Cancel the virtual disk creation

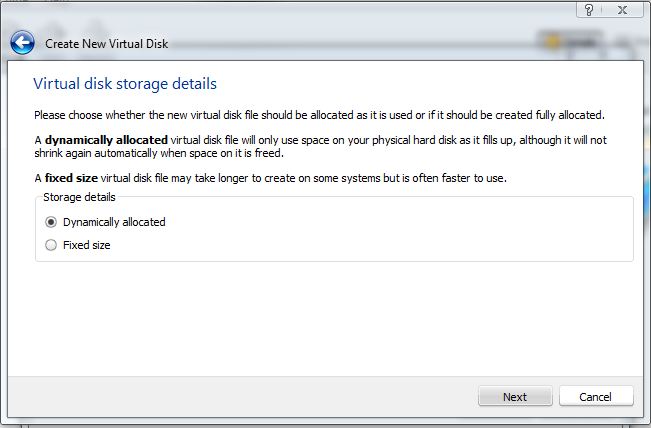click(x=596, y=396)
